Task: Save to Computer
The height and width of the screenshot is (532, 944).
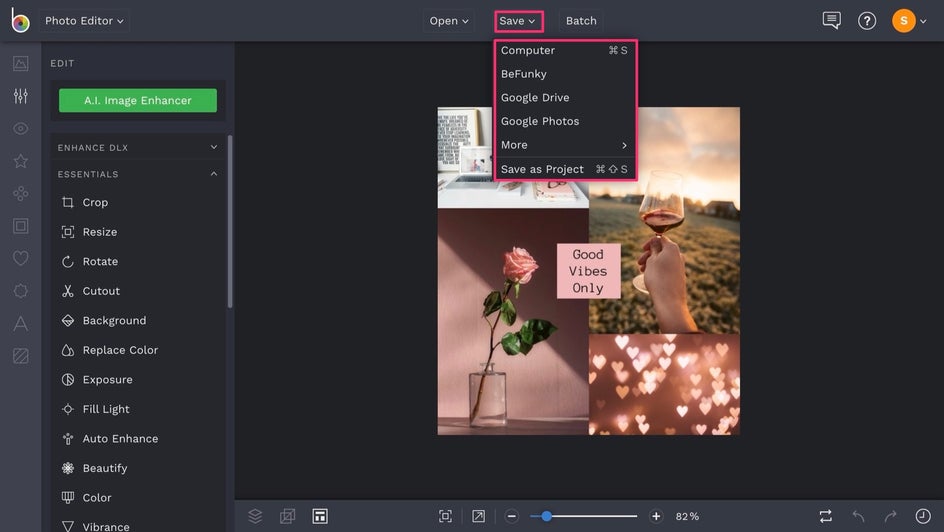Action: (564, 51)
